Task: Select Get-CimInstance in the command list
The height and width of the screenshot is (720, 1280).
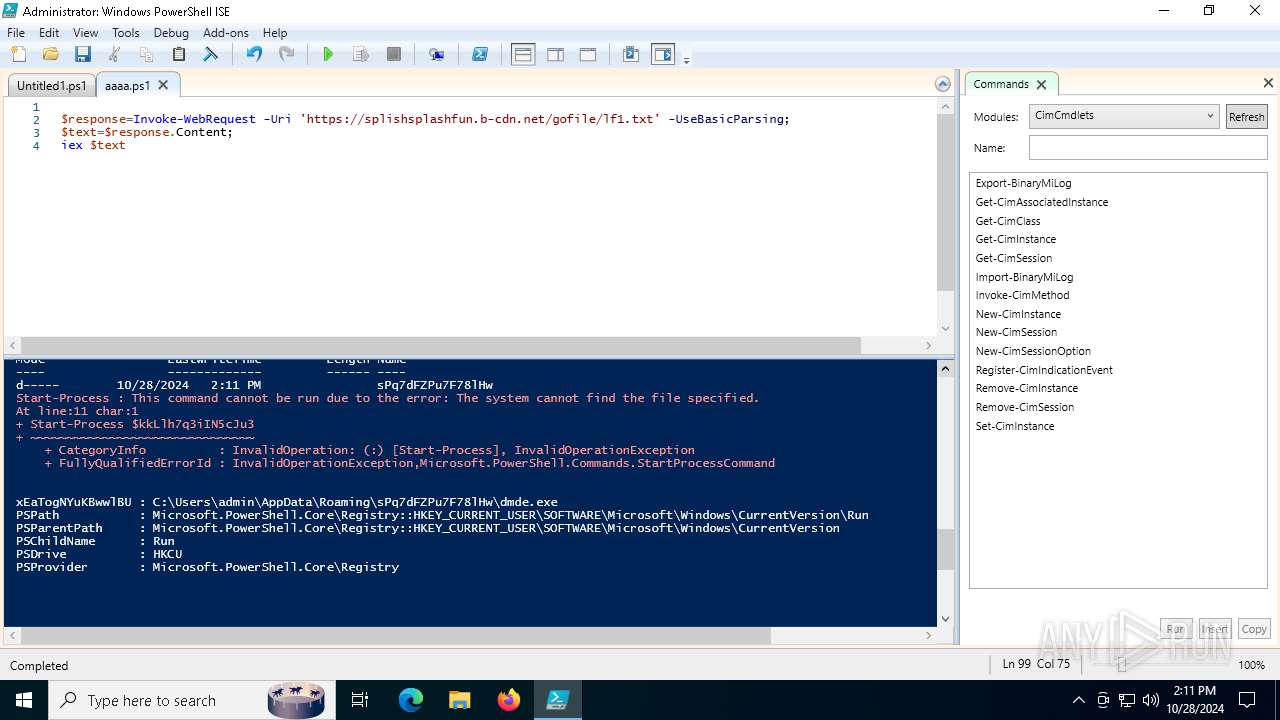Action: [x=1015, y=239]
